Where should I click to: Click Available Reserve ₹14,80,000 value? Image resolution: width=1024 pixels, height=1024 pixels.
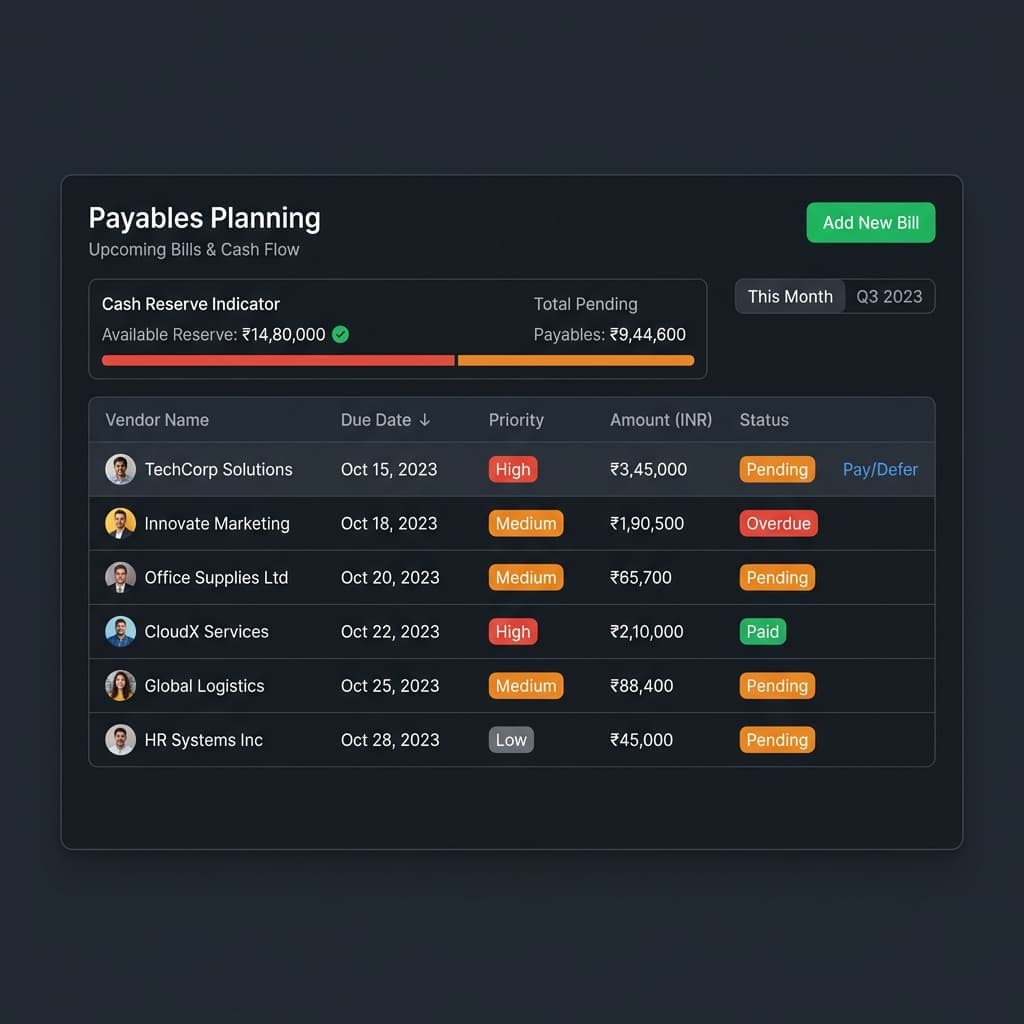tap(283, 334)
